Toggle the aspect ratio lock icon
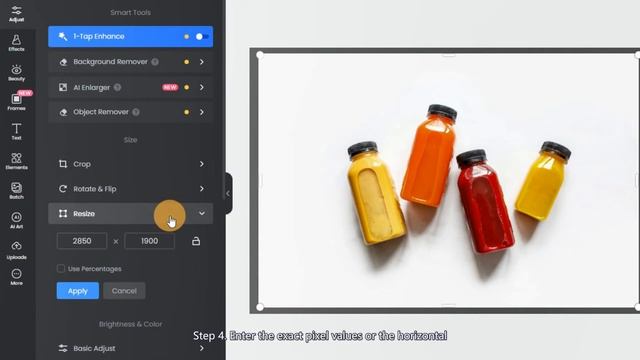 [196, 241]
